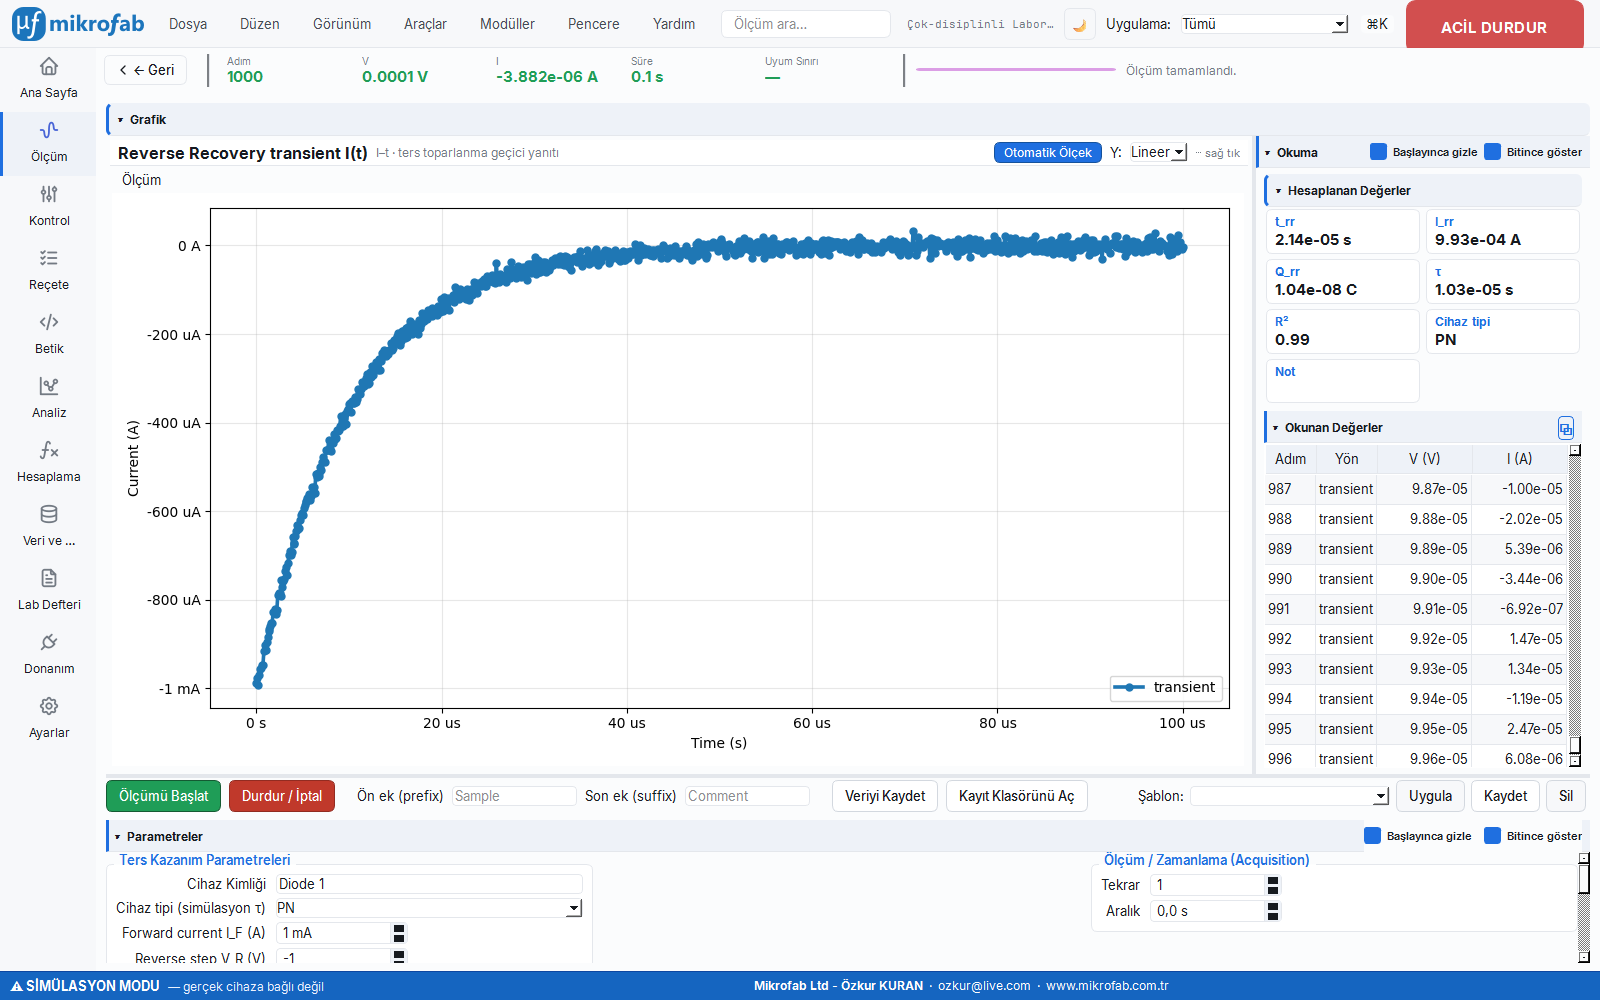
Task: Open the Betik script section
Action: tap(48, 335)
